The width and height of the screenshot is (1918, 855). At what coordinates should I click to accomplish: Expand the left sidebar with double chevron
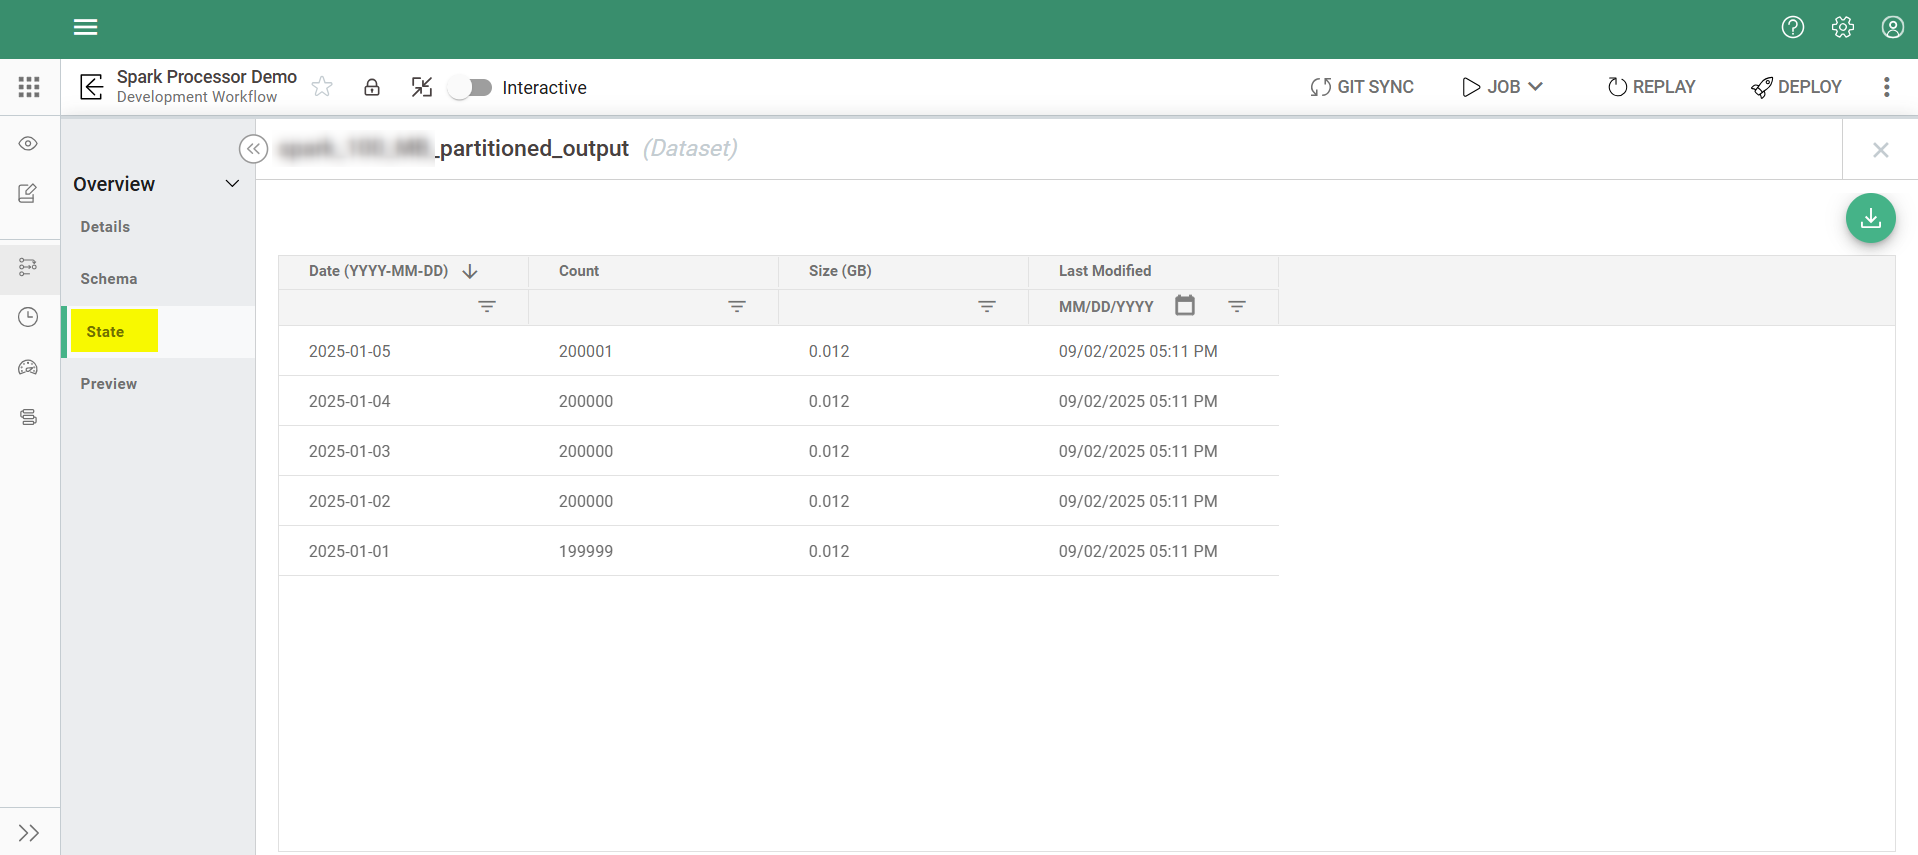coord(29,833)
